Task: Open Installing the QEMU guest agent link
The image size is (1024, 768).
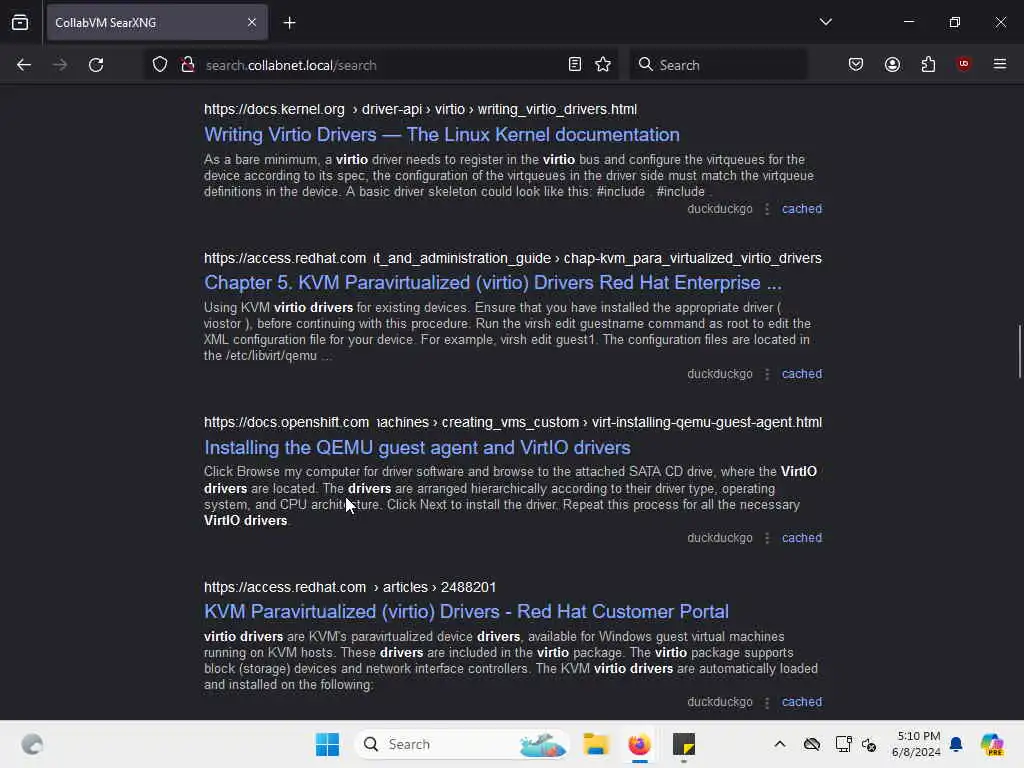Action: pyautogui.click(x=417, y=447)
